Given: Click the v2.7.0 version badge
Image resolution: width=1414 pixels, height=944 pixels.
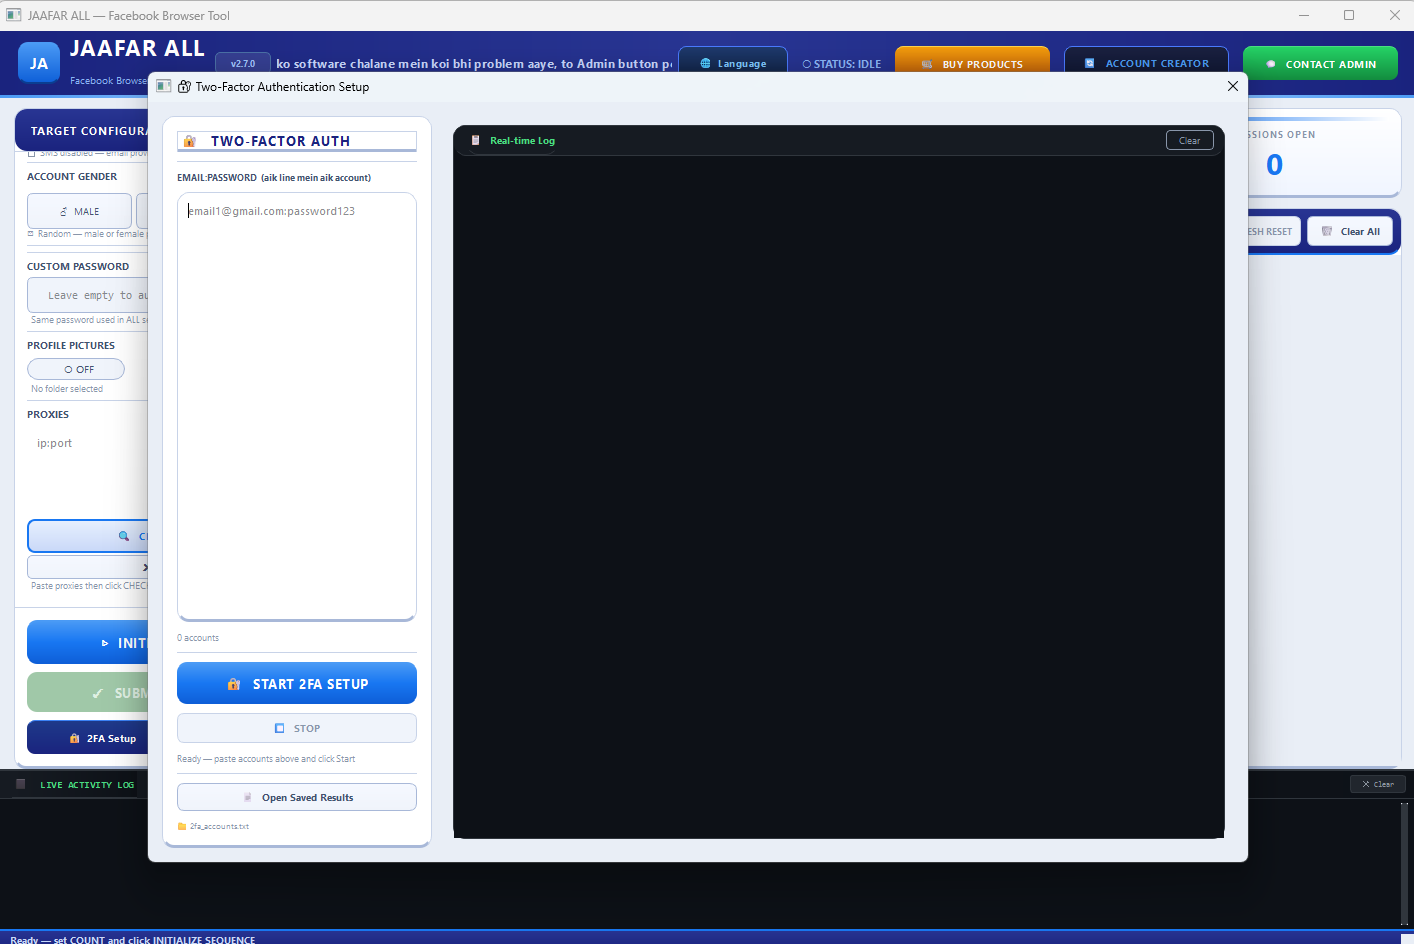Looking at the screenshot, I should [243, 63].
